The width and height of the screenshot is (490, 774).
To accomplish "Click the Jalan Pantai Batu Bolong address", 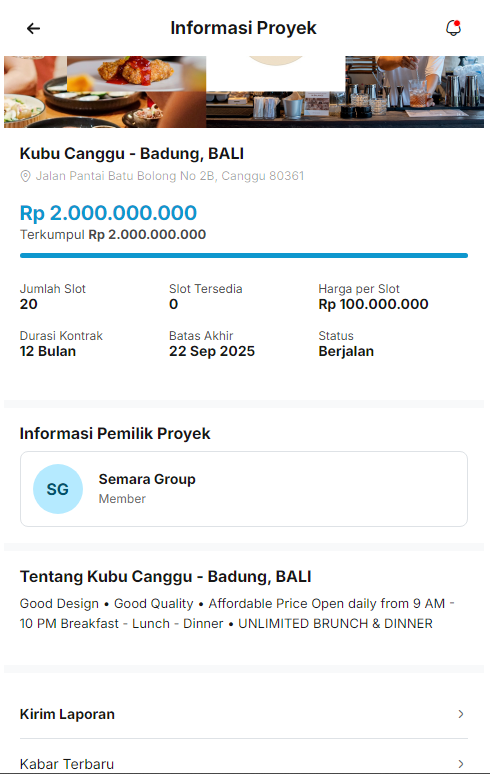I will [170, 176].
